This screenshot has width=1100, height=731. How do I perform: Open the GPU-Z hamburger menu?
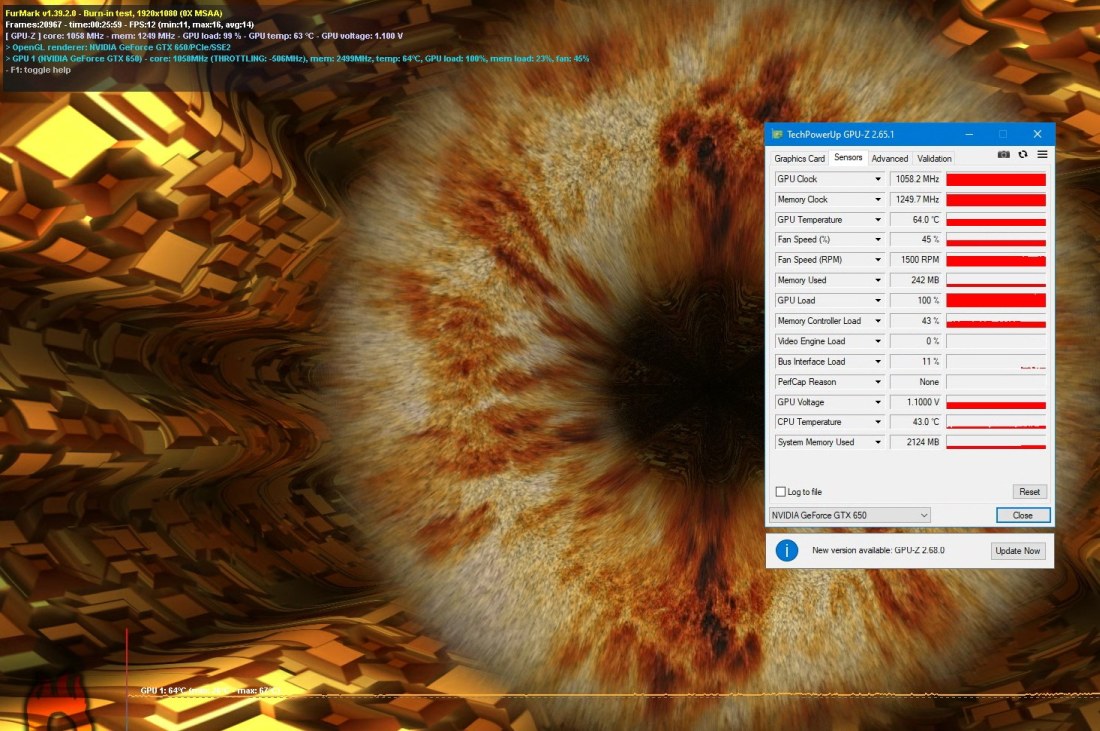[x=1042, y=155]
